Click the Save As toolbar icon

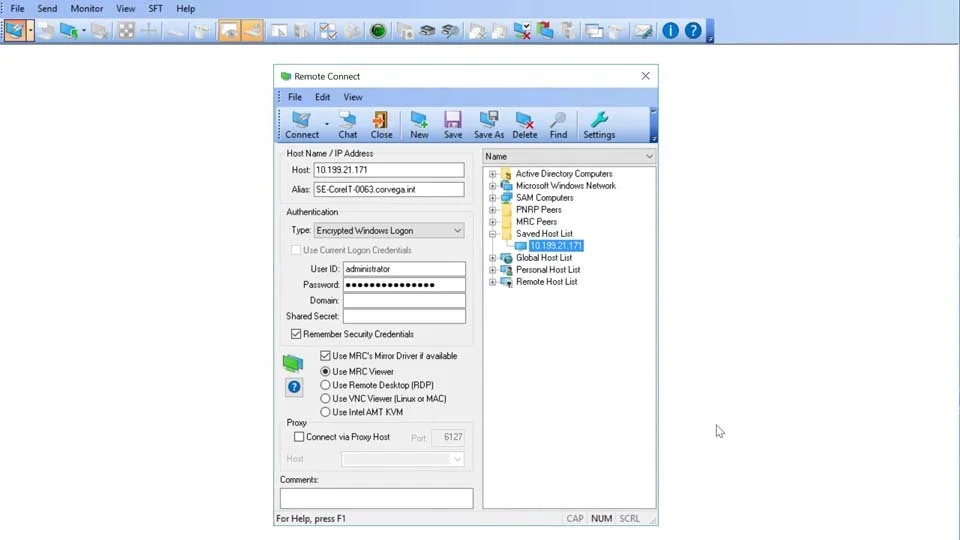(488, 125)
